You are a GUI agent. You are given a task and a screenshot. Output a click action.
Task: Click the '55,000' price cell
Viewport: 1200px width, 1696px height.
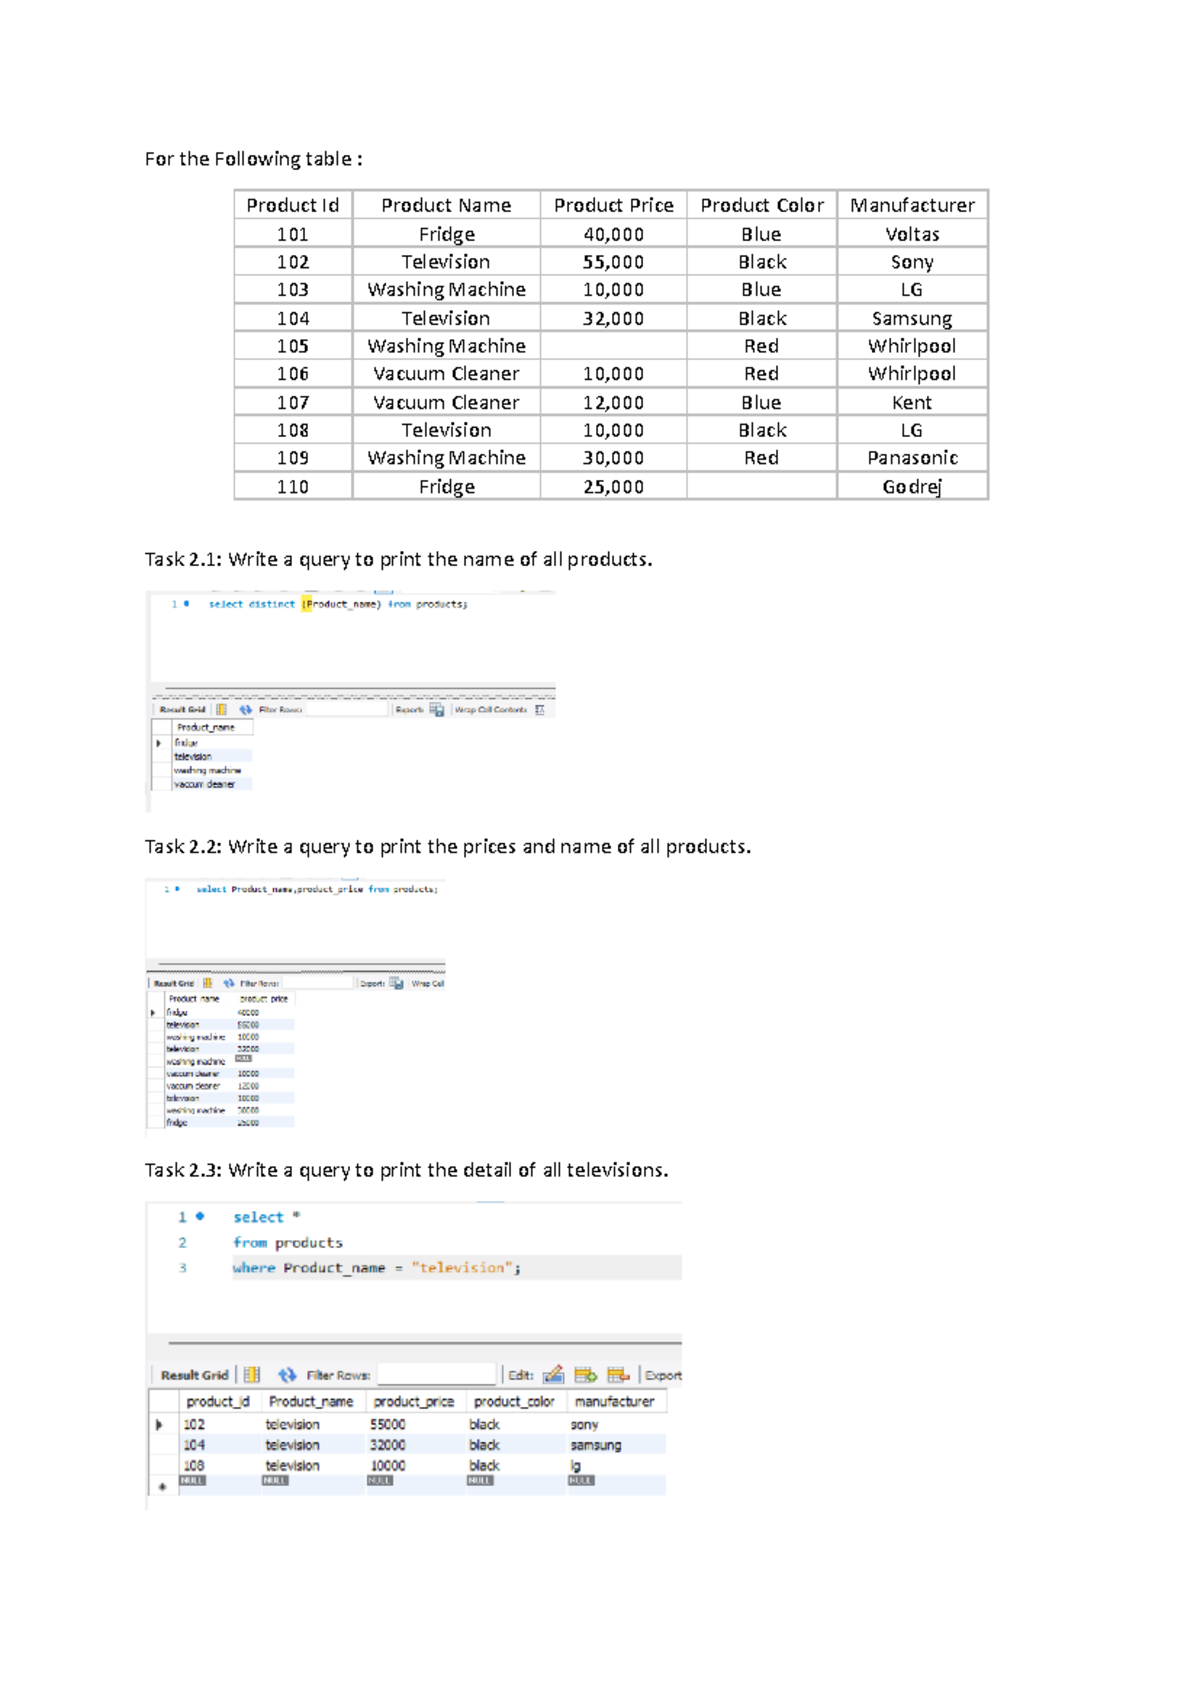coord(614,262)
